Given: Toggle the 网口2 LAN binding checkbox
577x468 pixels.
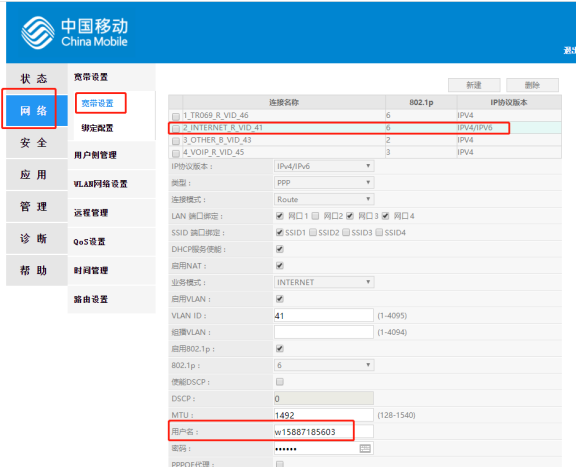Looking at the screenshot, I should click(315, 216).
